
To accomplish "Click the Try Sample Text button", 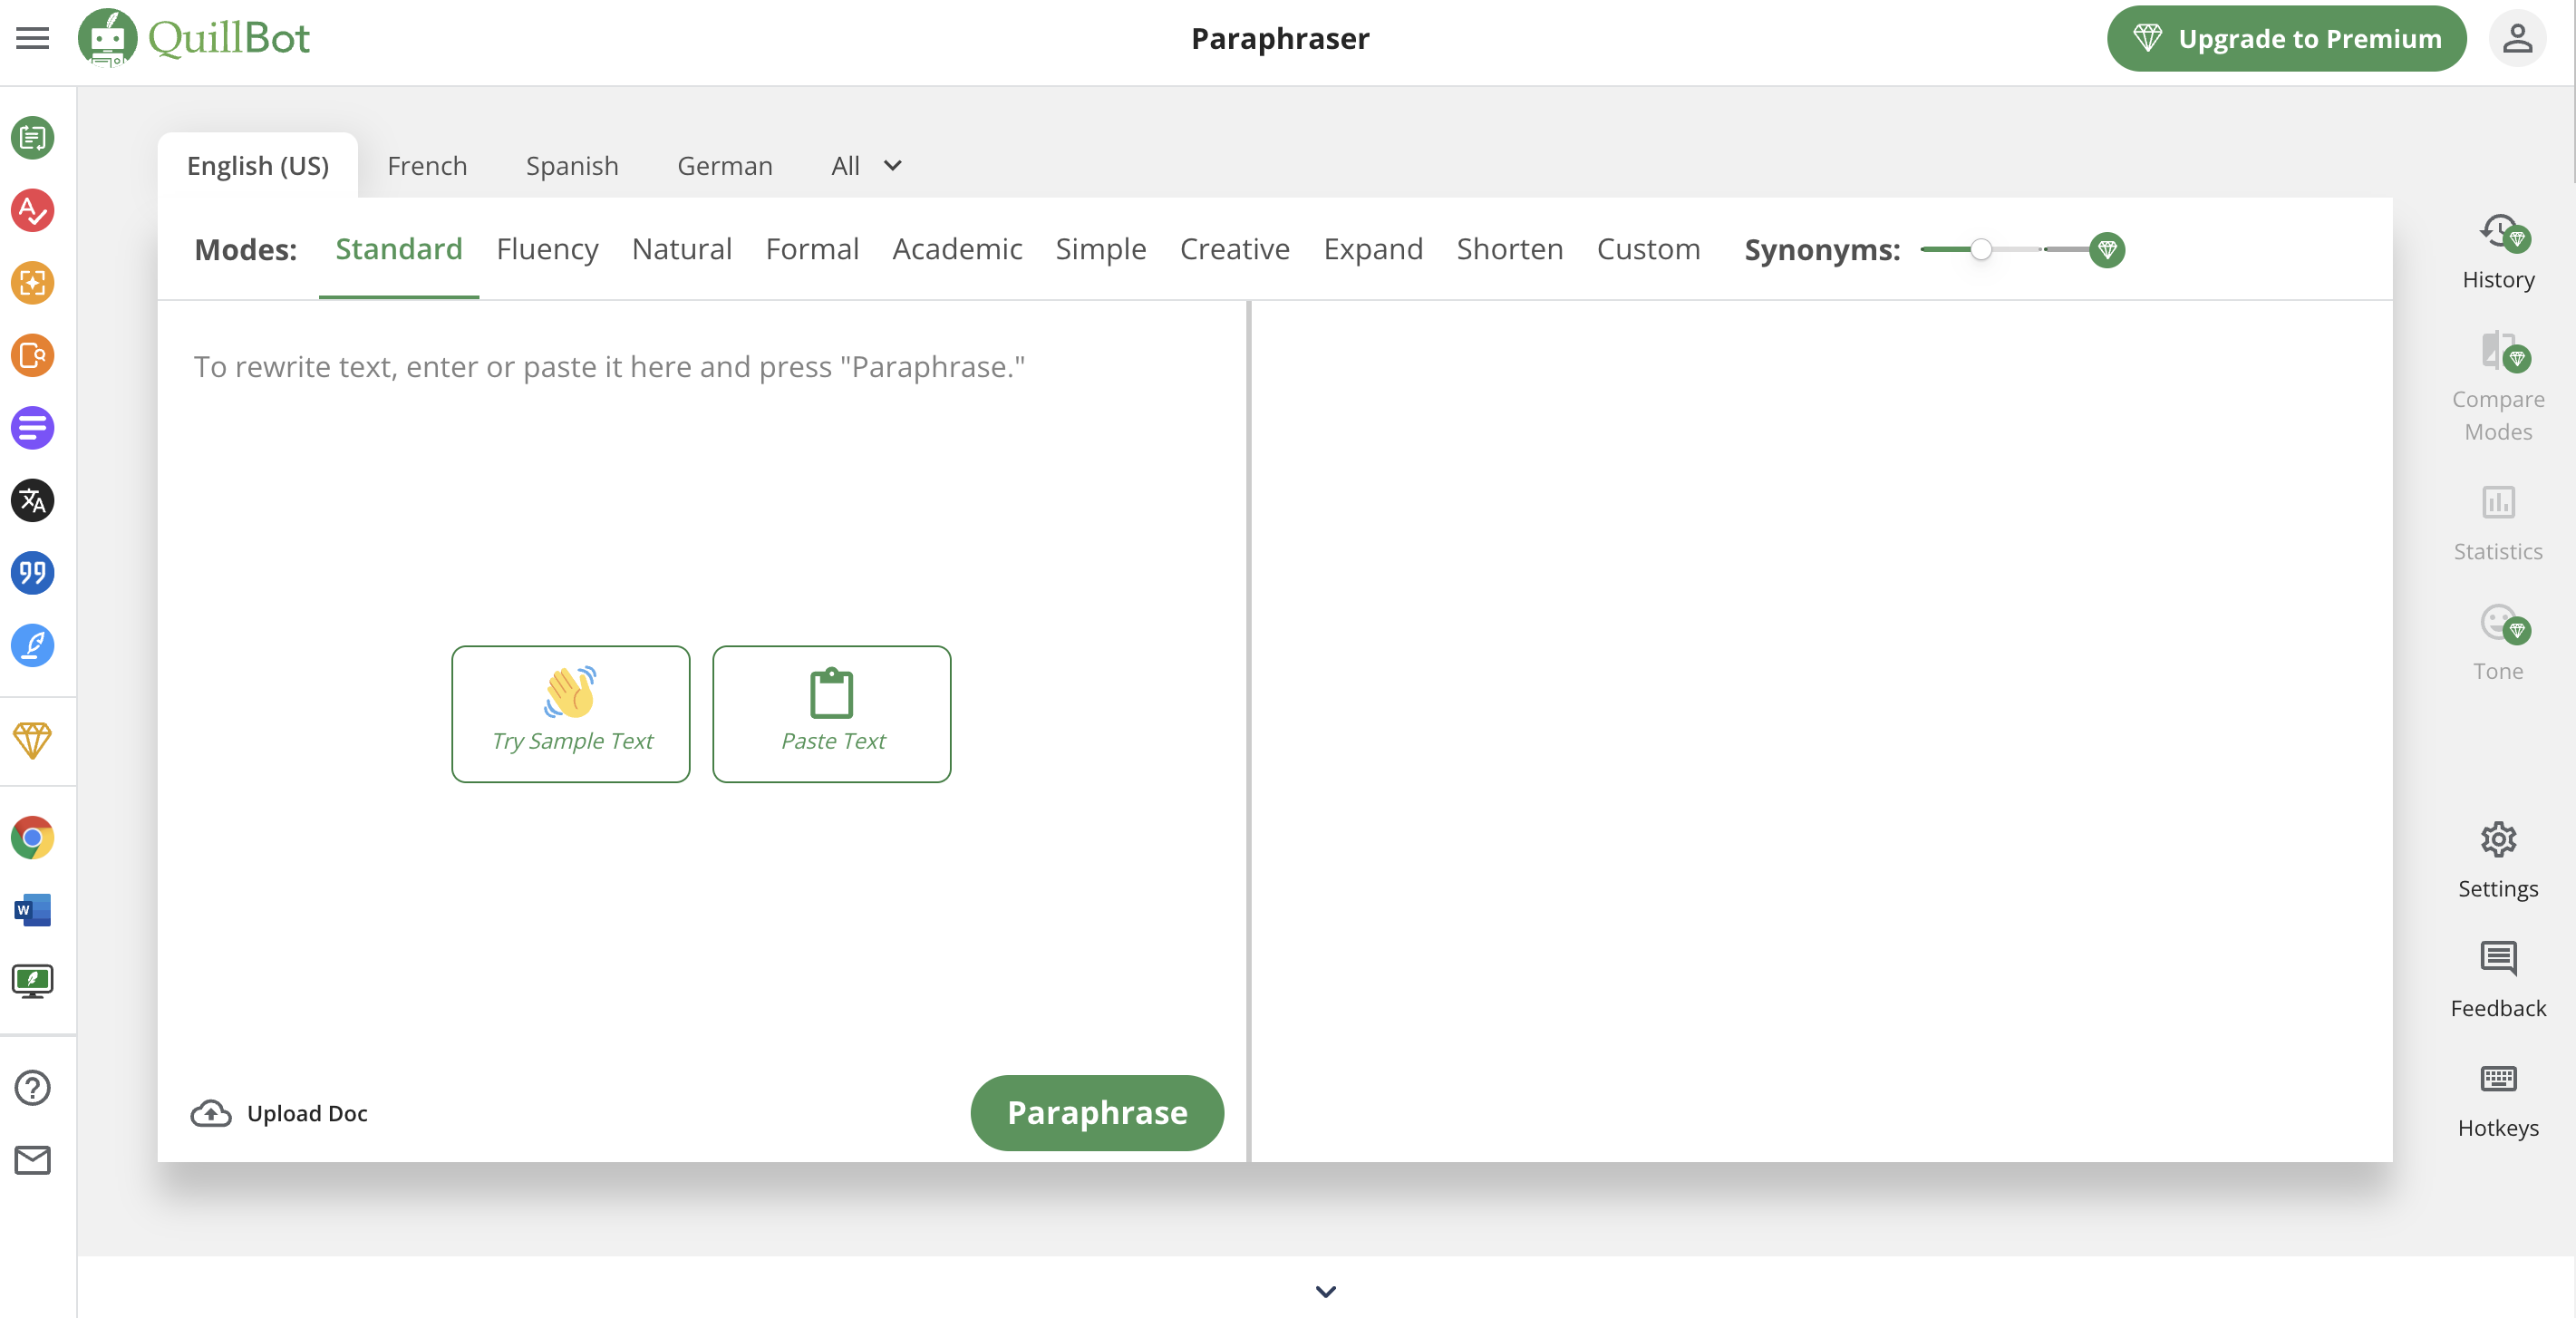I will 571,714.
